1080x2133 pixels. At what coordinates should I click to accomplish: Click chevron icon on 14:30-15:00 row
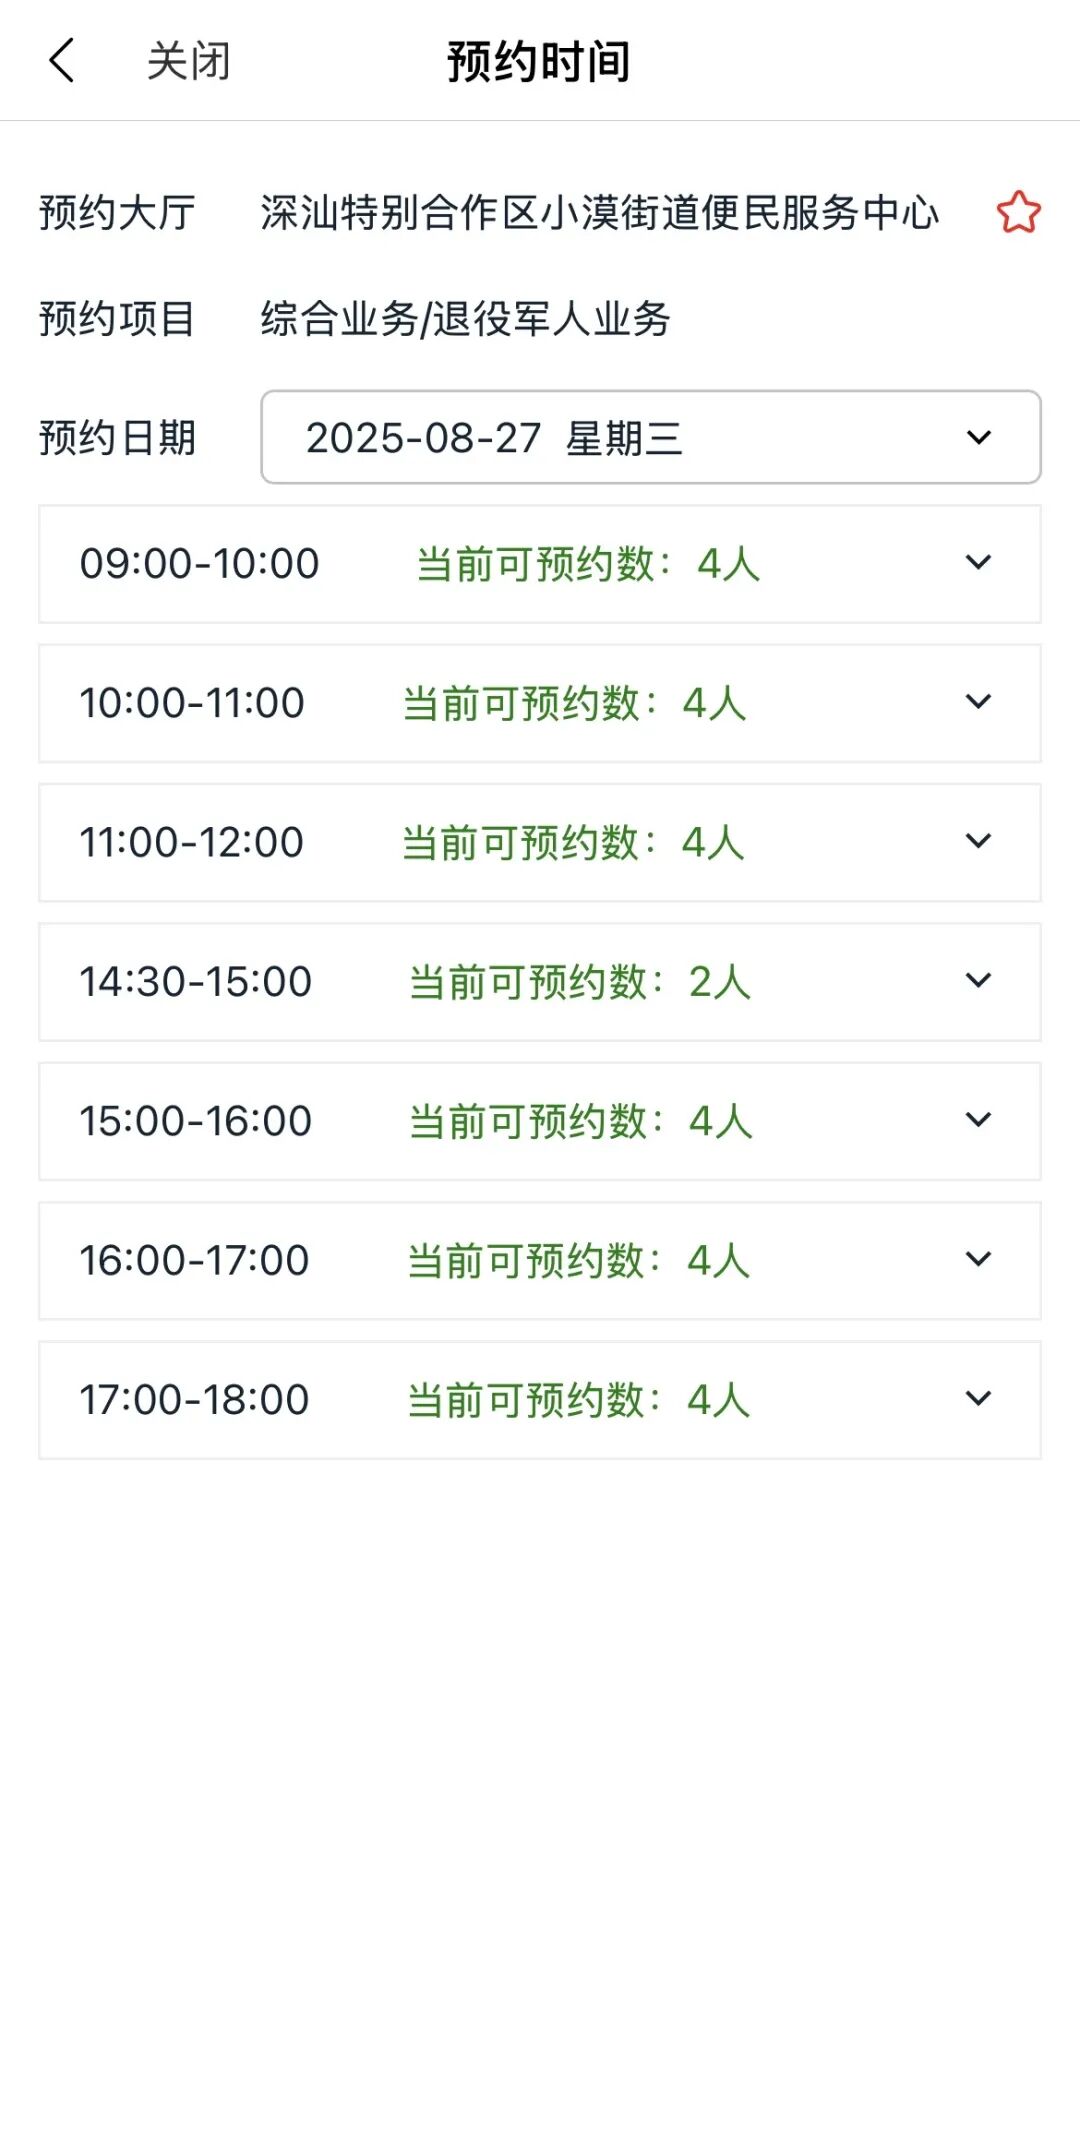click(978, 981)
